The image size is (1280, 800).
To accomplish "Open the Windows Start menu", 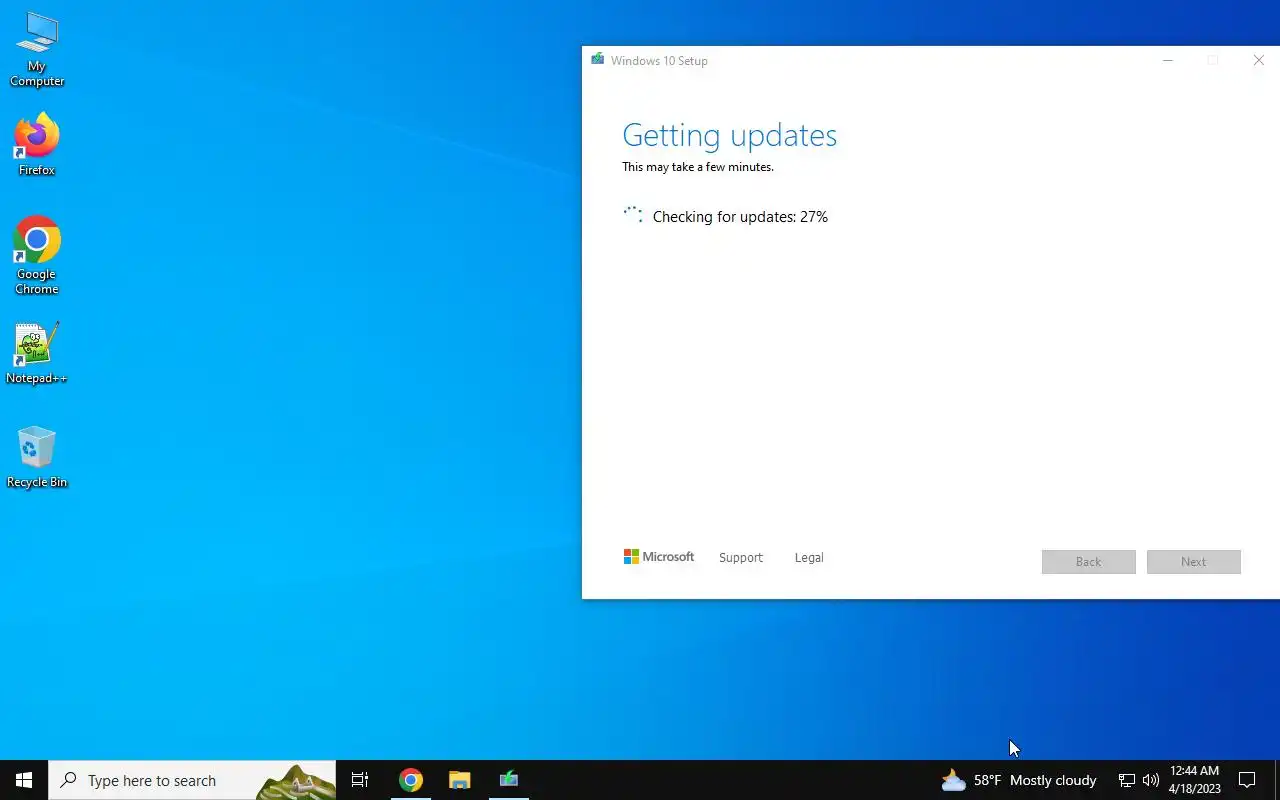I will (24, 780).
